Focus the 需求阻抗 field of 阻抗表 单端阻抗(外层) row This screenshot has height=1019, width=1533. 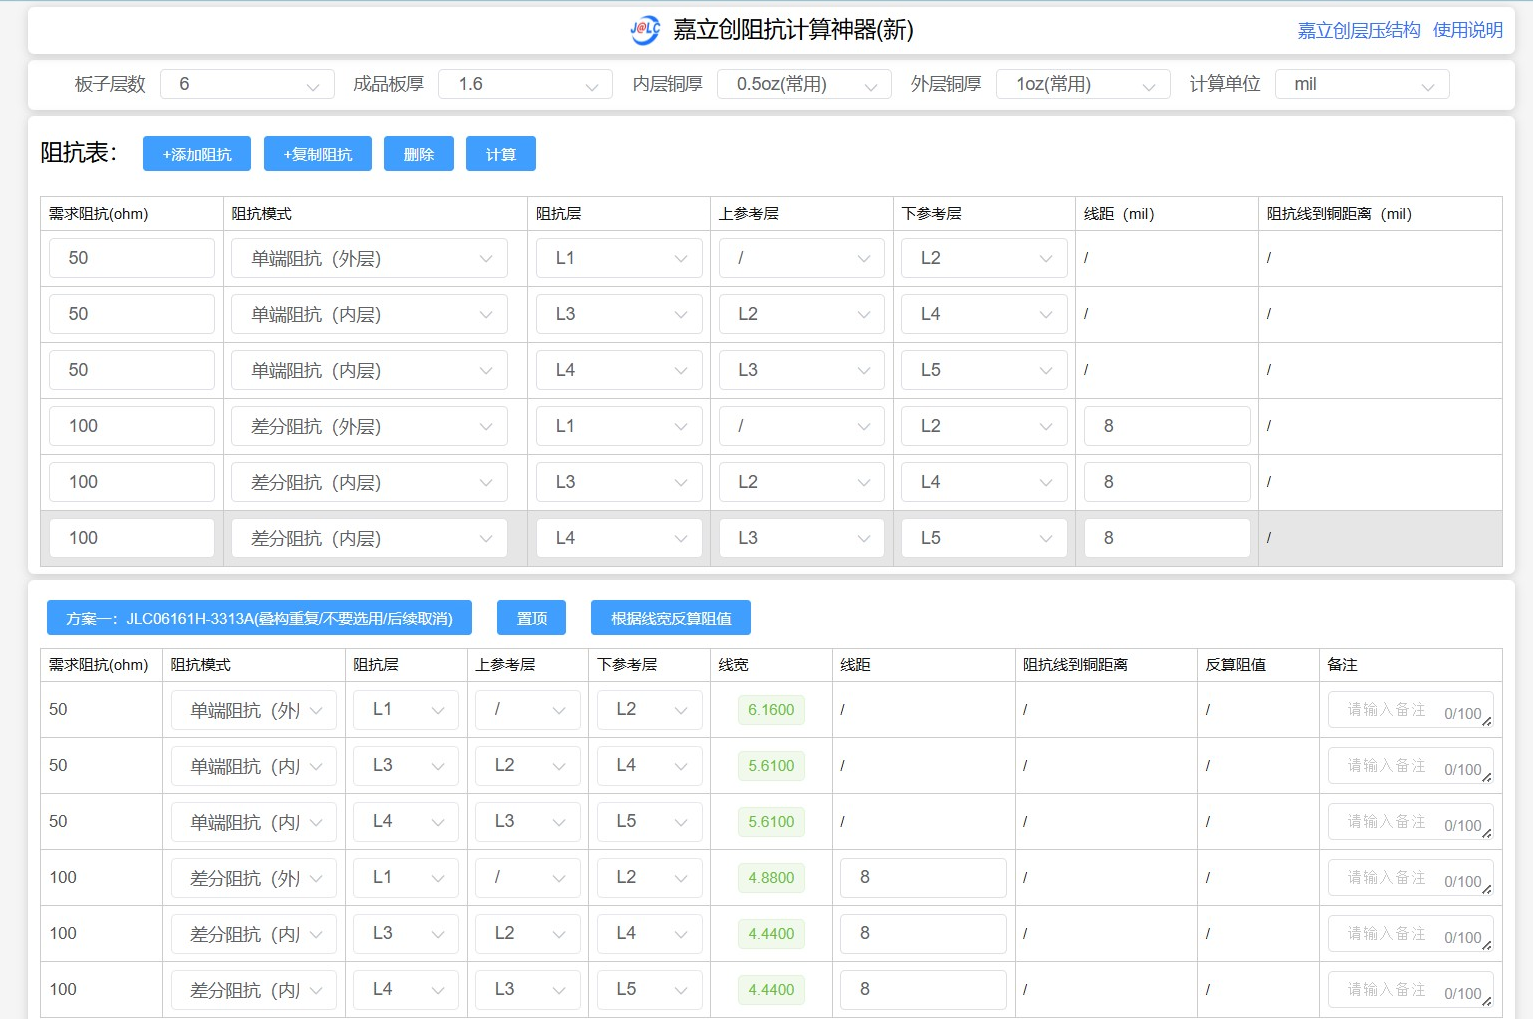[x=132, y=258]
